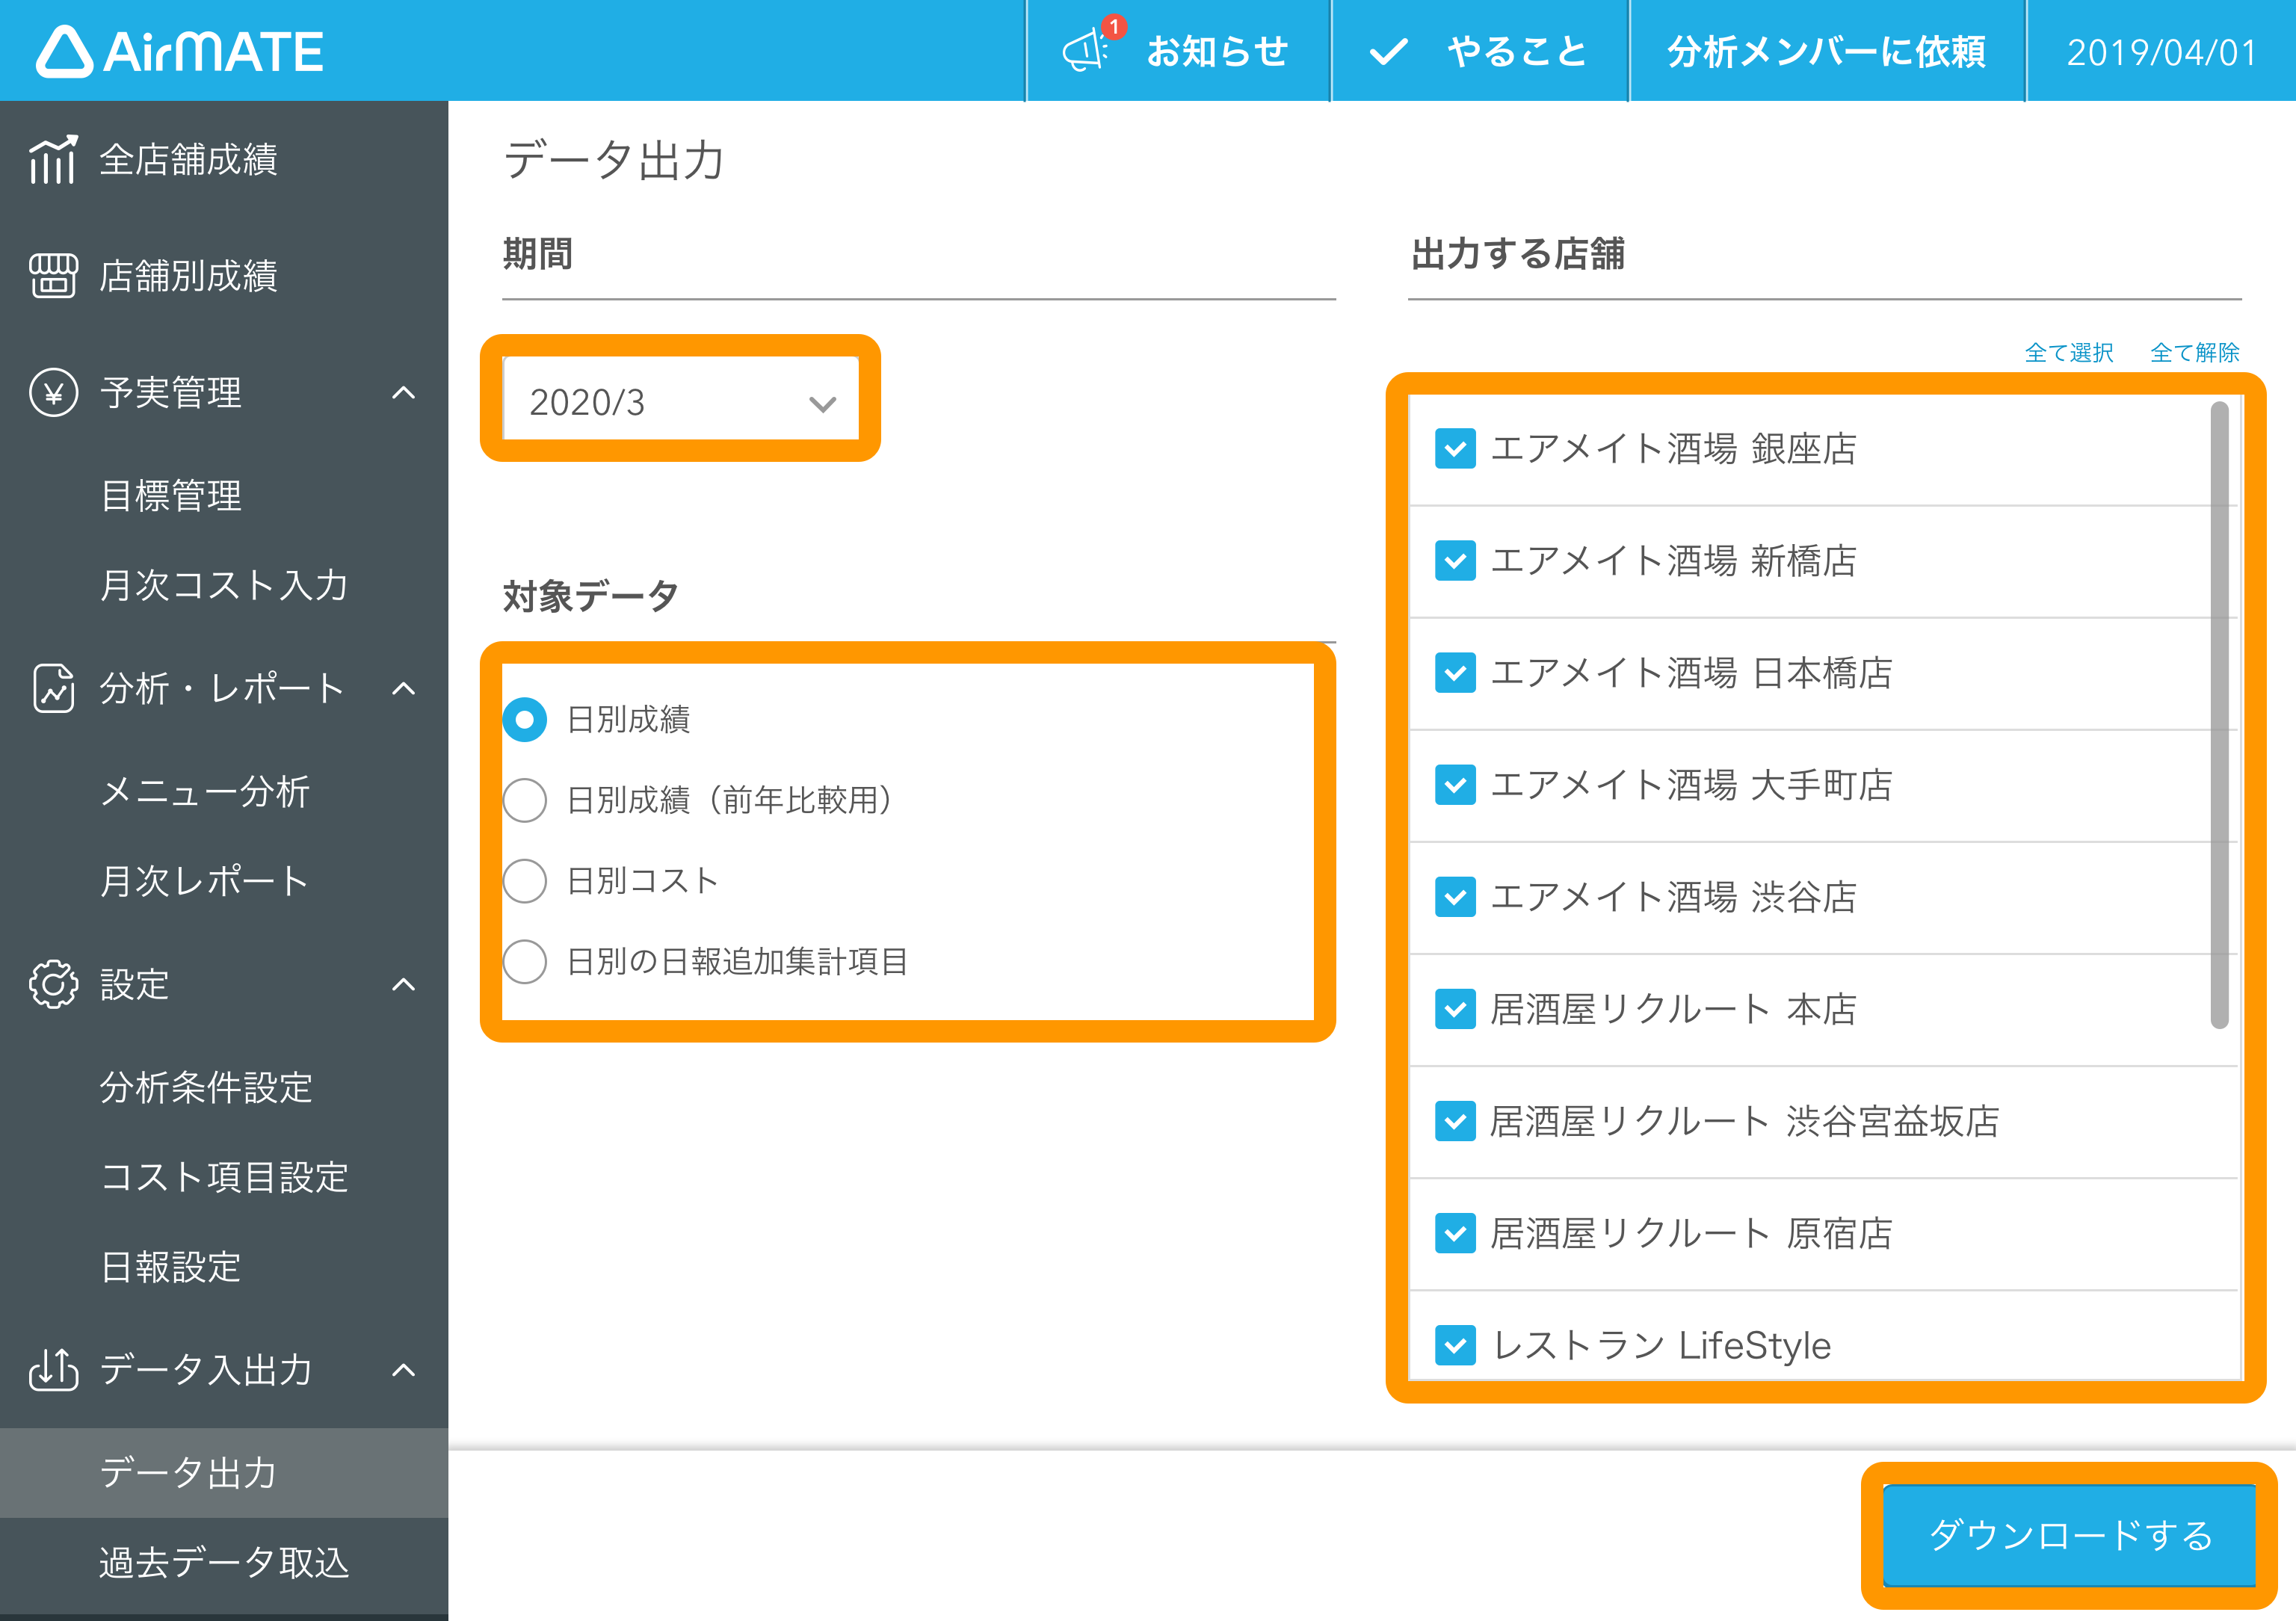Open the お知らせ notifications tab
2296x1621 pixels.
1178,51
